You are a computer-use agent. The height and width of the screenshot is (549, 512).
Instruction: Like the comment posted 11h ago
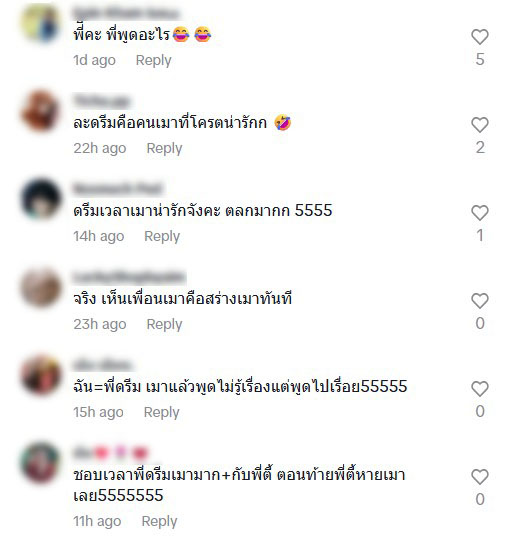pyautogui.click(x=479, y=477)
